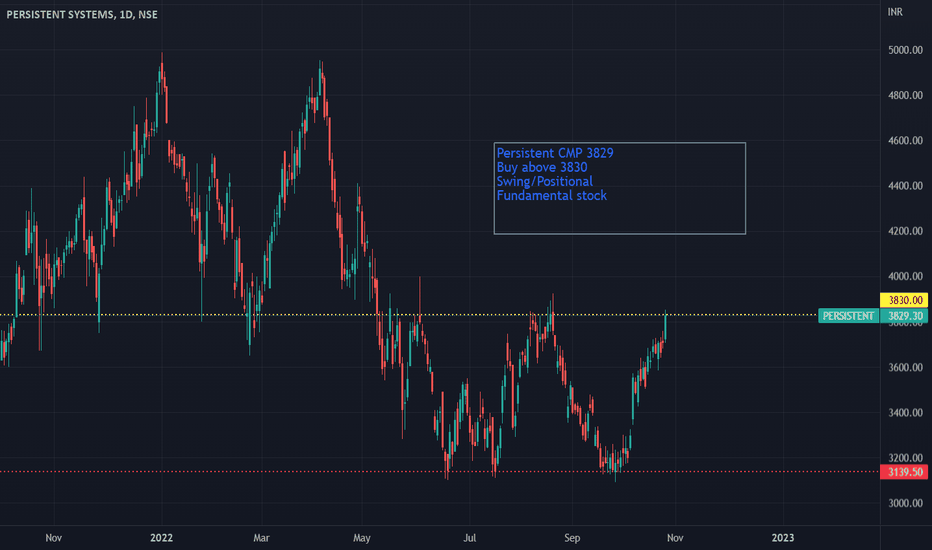Click the 3400.00 price axis value
The height and width of the screenshot is (550, 932).
pos(905,413)
